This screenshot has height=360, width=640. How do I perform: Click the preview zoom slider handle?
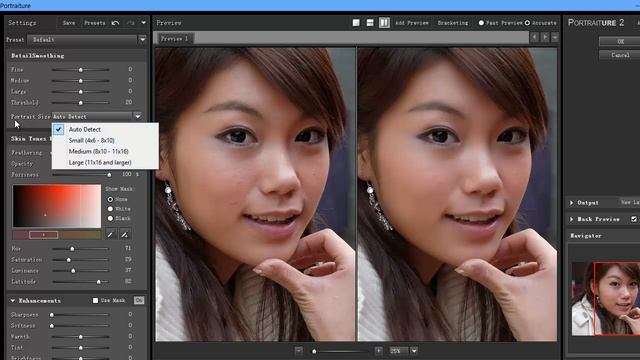coord(314,351)
